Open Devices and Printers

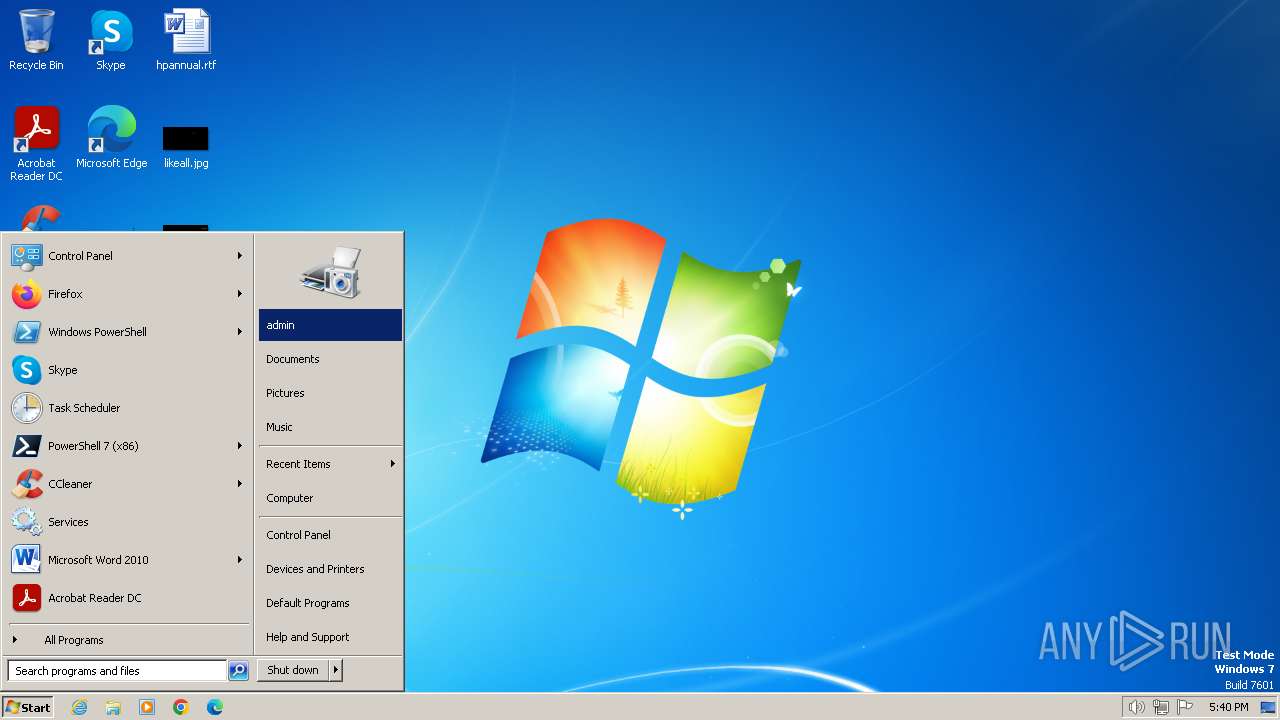(330, 569)
